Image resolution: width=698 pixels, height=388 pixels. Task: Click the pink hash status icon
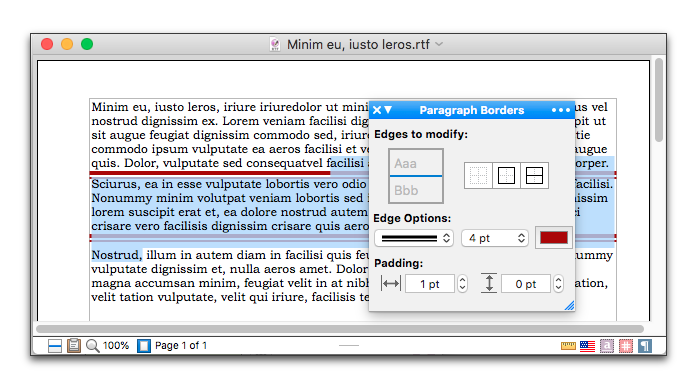point(626,346)
